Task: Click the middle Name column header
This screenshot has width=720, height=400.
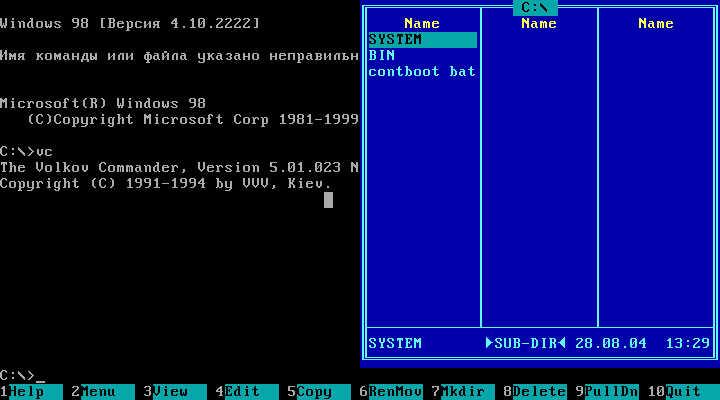Action: [x=539, y=24]
